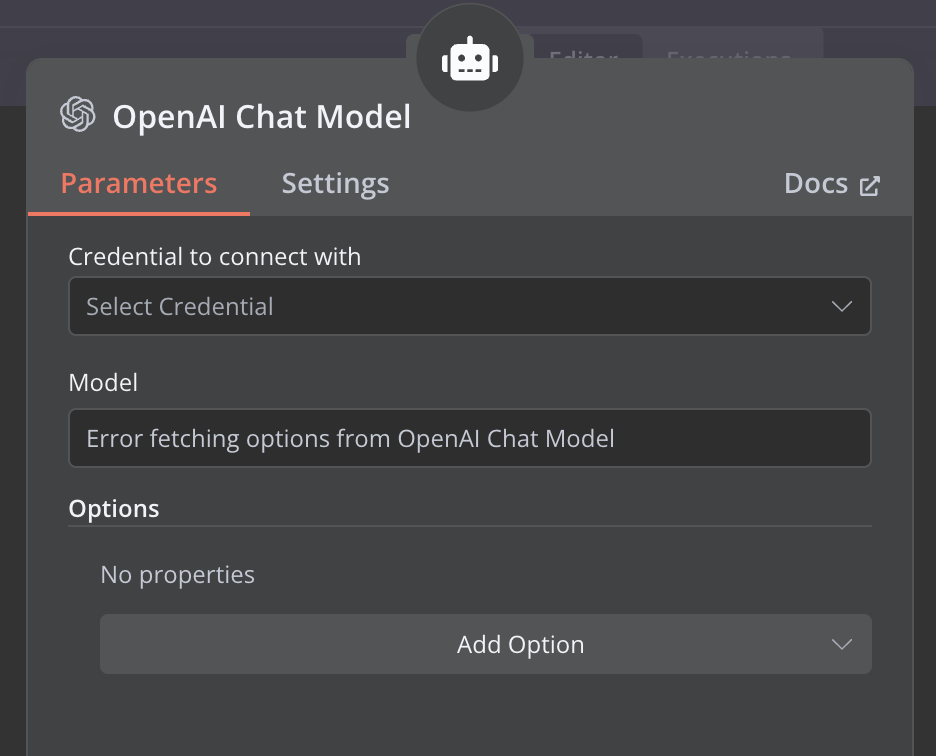
Task: Click the dimmed backdrop outside the panel
Action: (12, 400)
